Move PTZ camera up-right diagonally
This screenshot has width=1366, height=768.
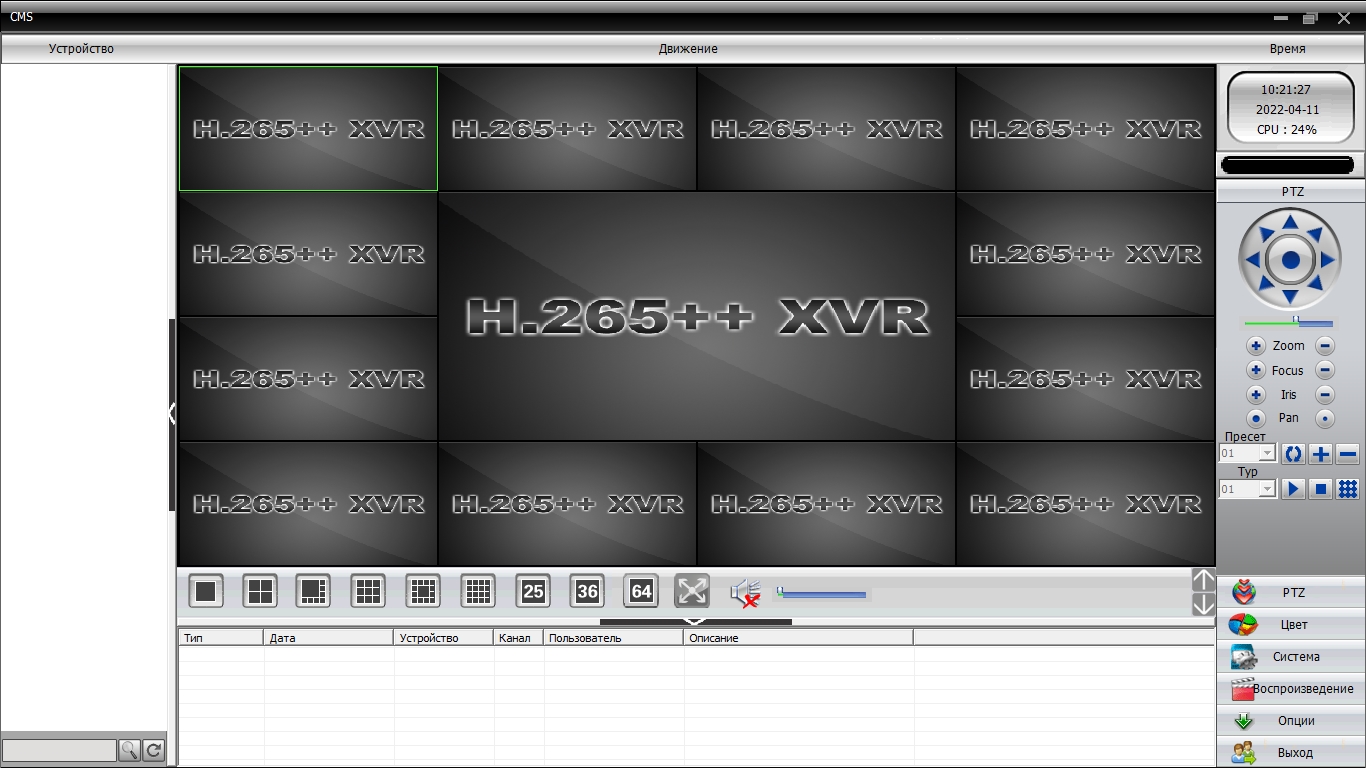(1316, 234)
